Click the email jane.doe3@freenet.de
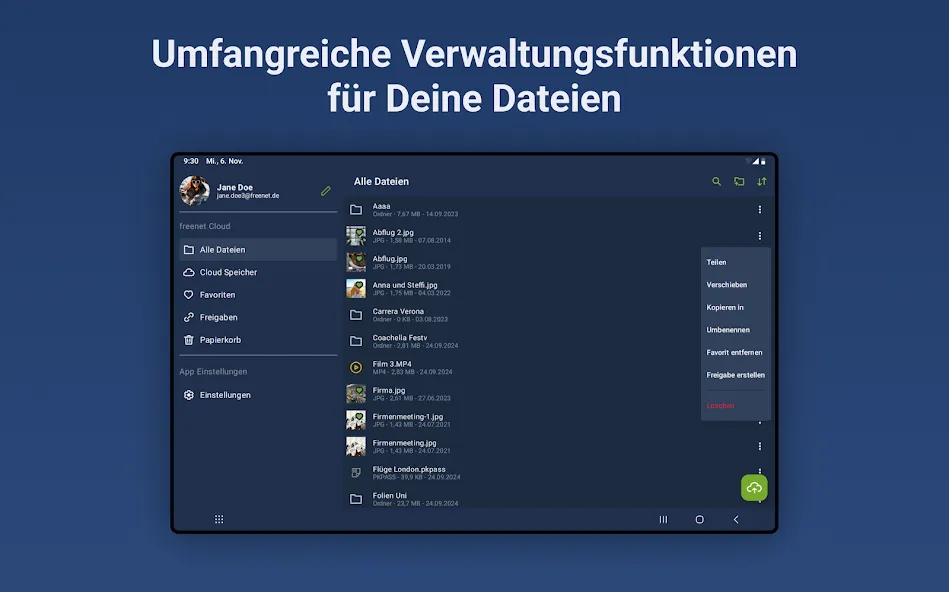Screen dimensions: 949x592 (248, 196)
